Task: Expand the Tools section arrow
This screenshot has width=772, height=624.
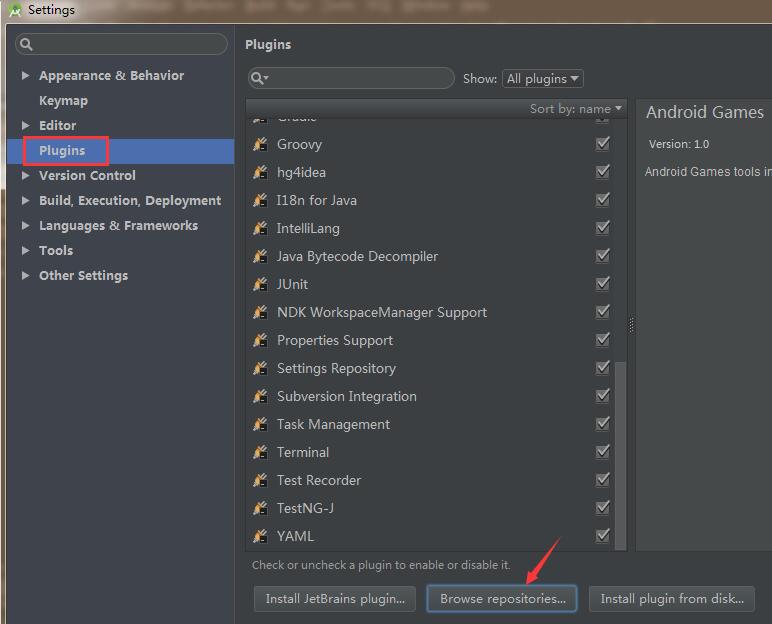Action: pyautogui.click(x=26, y=251)
